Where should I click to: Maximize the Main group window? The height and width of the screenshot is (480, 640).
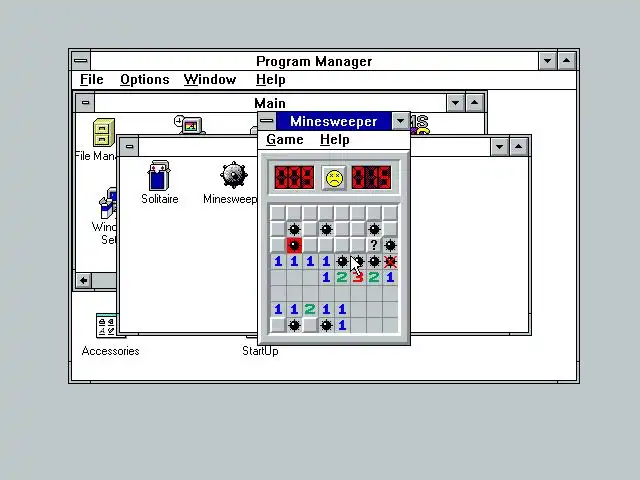474,102
